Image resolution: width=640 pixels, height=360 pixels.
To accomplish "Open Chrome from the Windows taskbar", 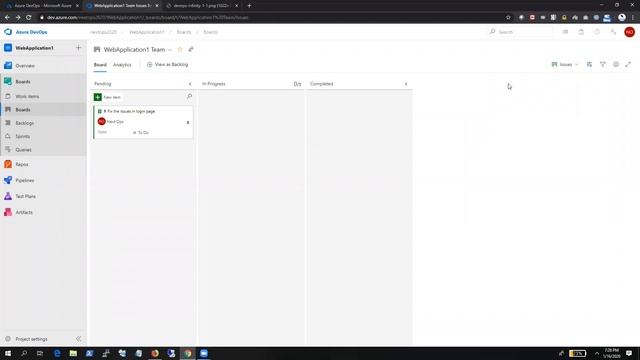I will pyautogui.click(x=188, y=353).
